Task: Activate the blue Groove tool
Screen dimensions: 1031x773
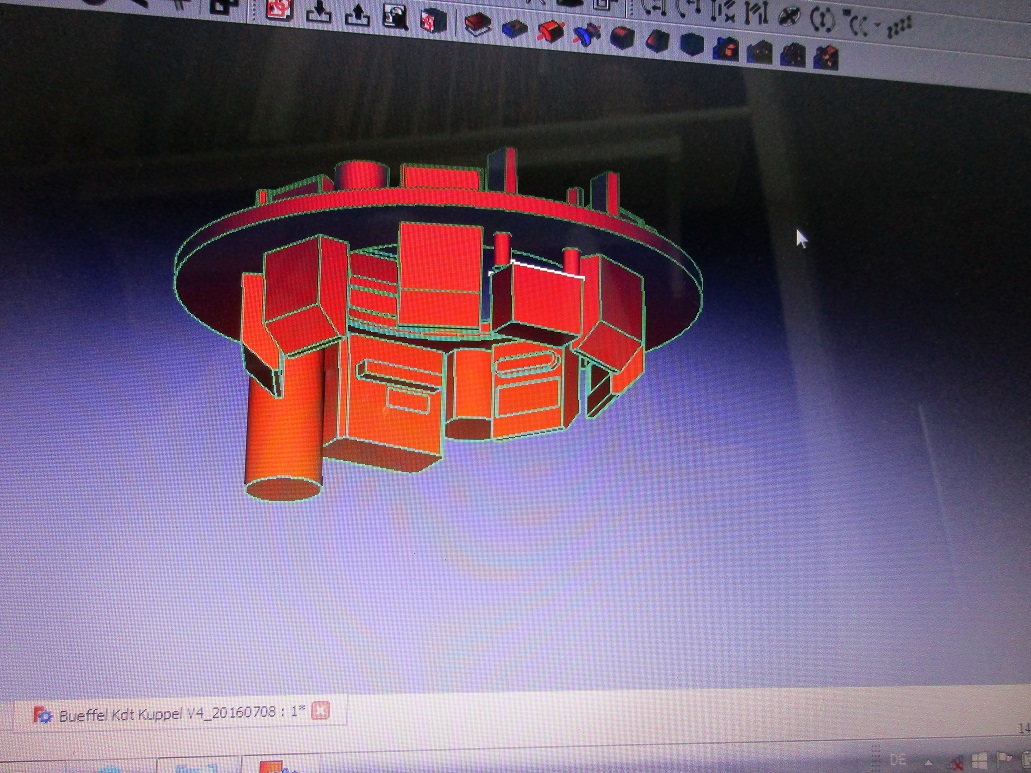Action: click(x=586, y=36)
